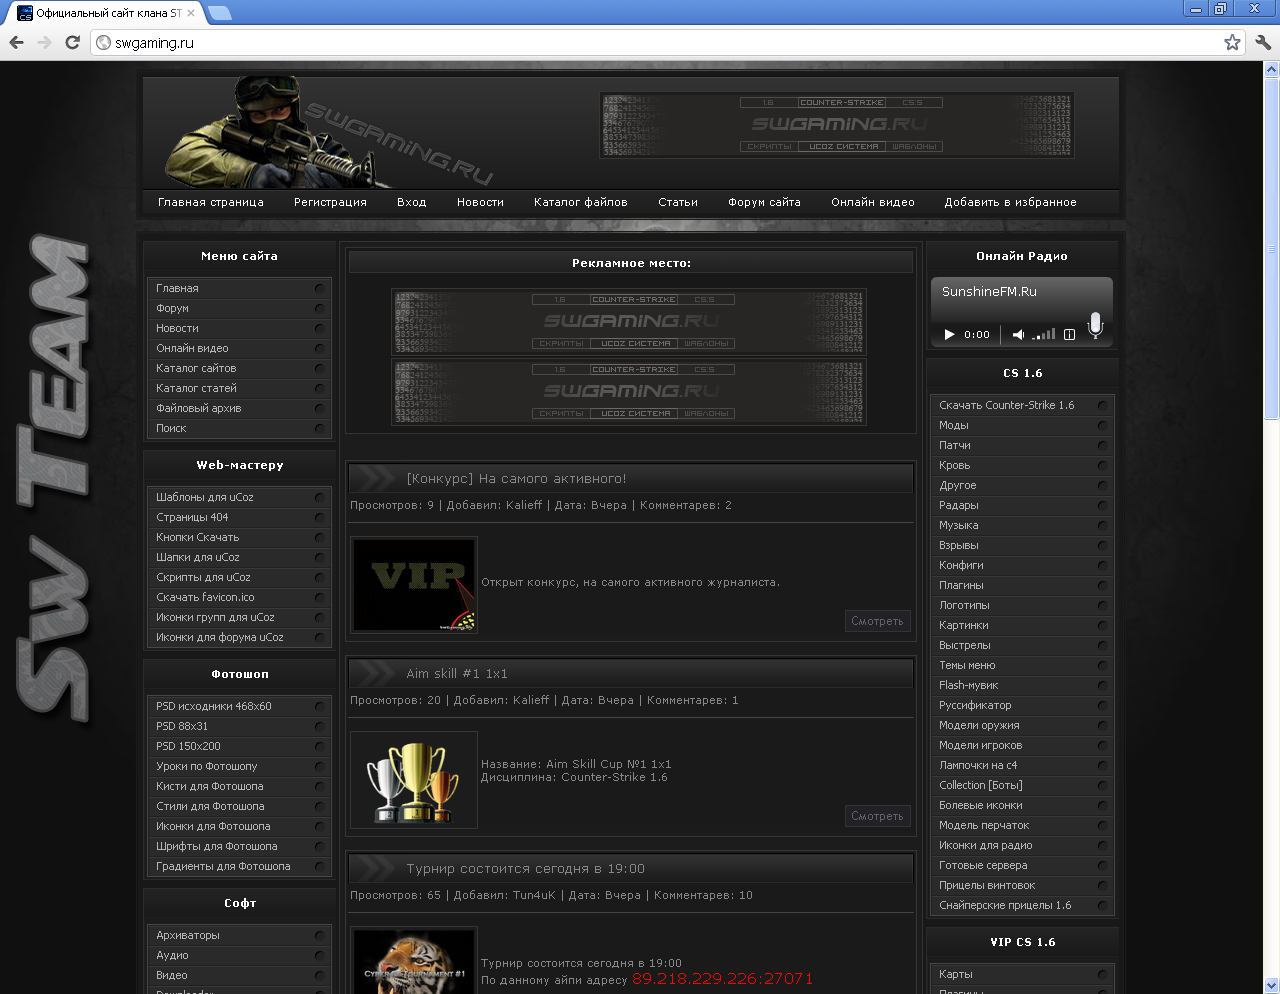1280x994 pixels.
Task: Click the scrollbar down arrow
Action: point(1272,985)
